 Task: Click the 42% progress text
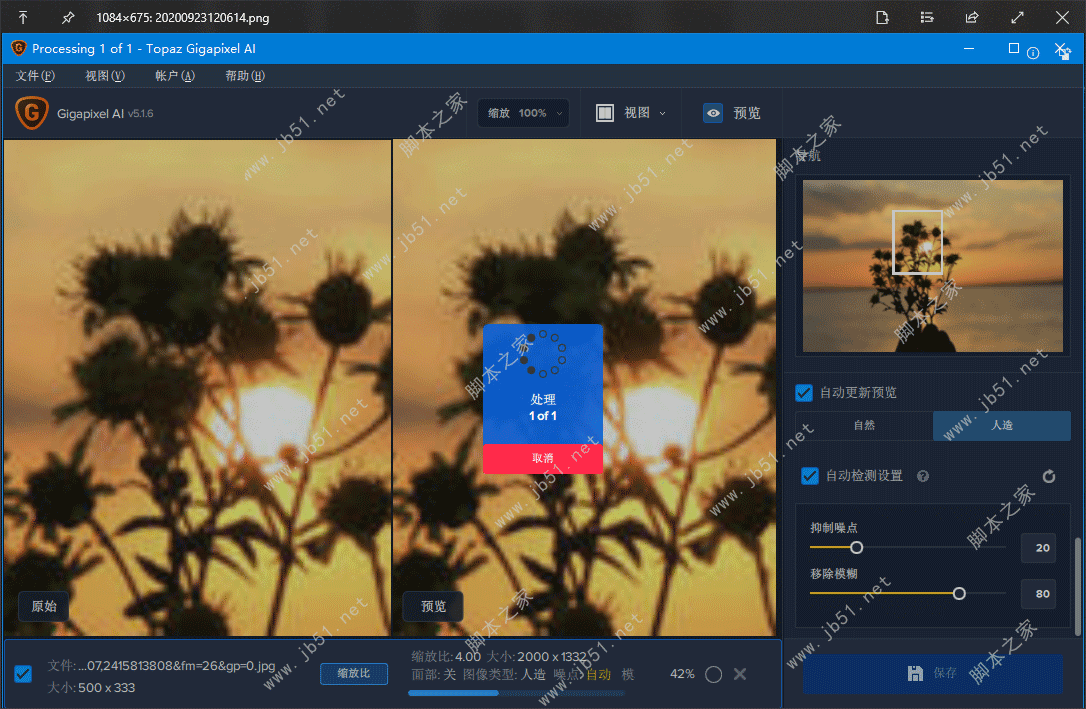(682, 674)
